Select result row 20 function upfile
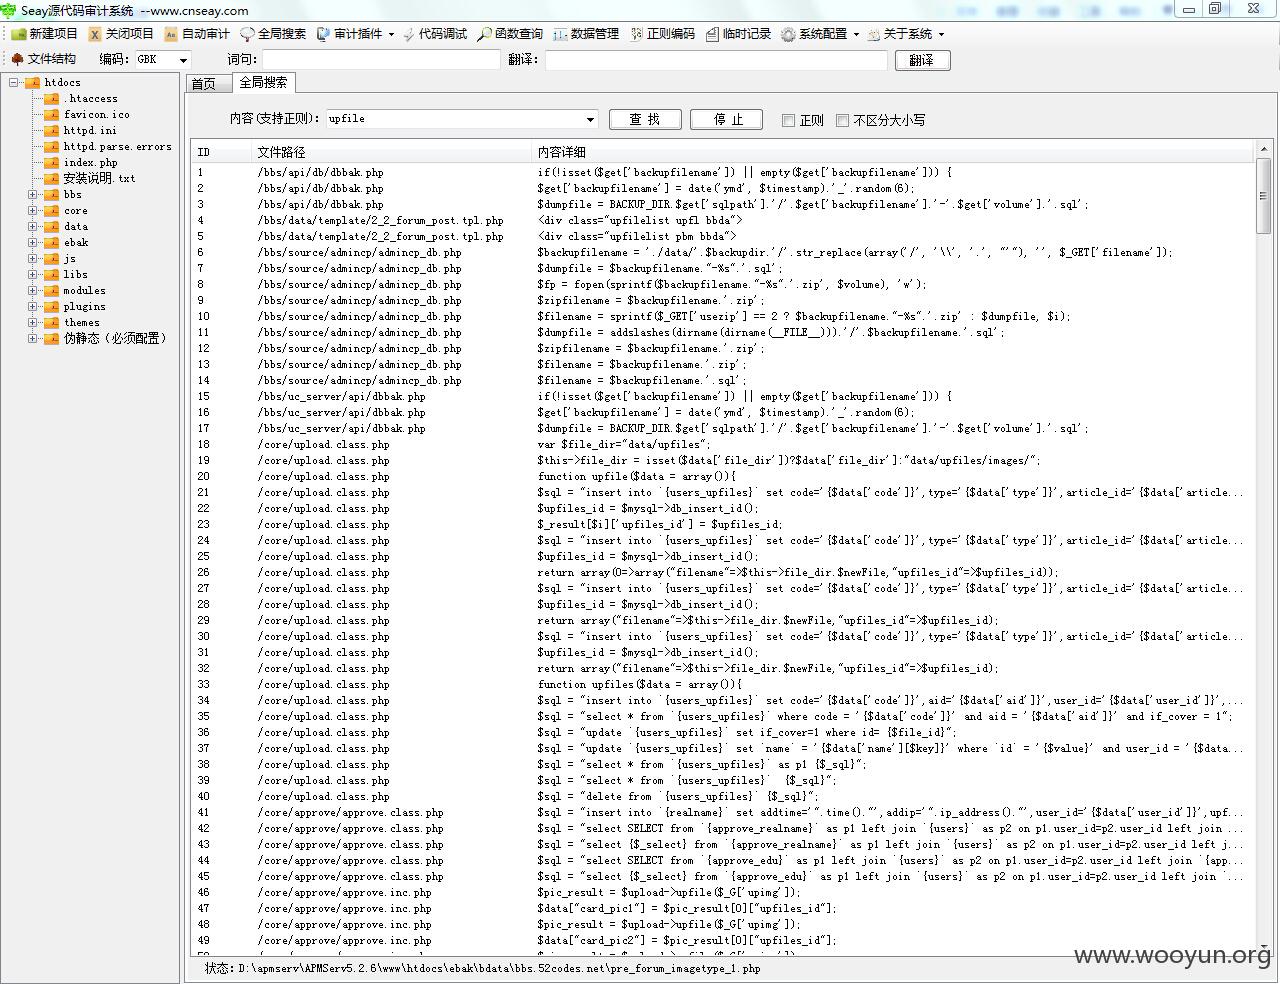This screenshot has height=984, width=1280. click(x=722, y=476)
